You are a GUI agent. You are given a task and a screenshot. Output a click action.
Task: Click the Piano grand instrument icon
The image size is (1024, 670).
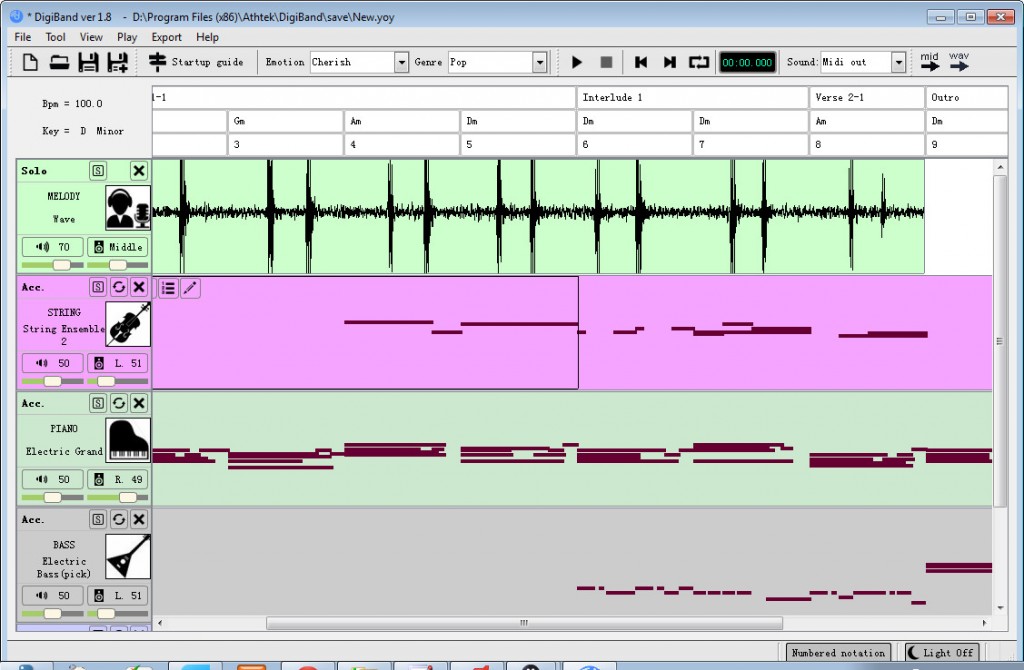127,440
